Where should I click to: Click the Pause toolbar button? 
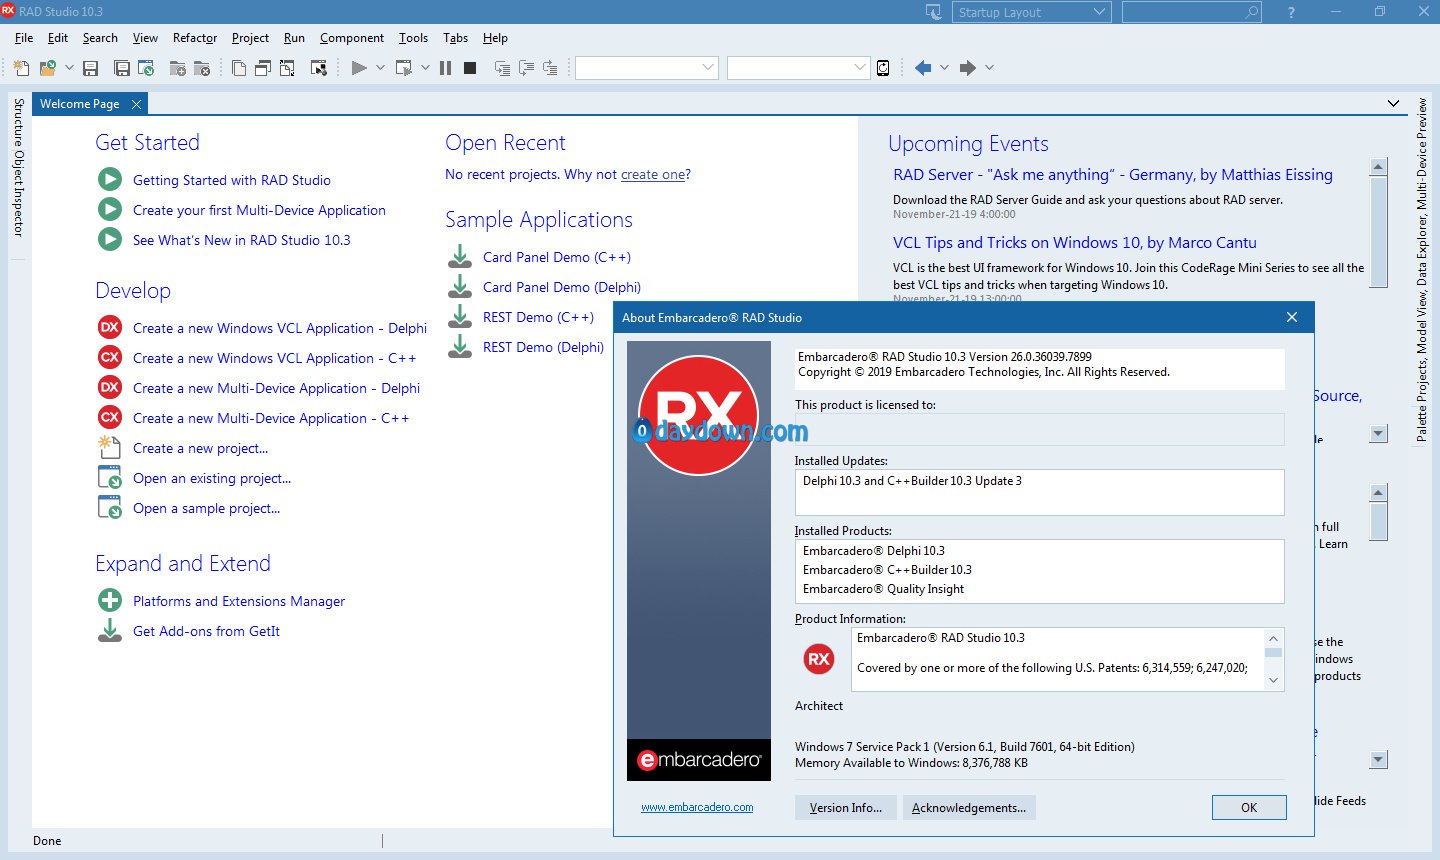coord(445,68)
